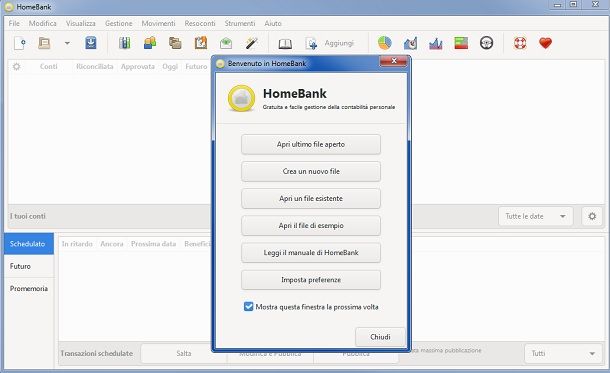Click the Open file toolbar icon

44,43
